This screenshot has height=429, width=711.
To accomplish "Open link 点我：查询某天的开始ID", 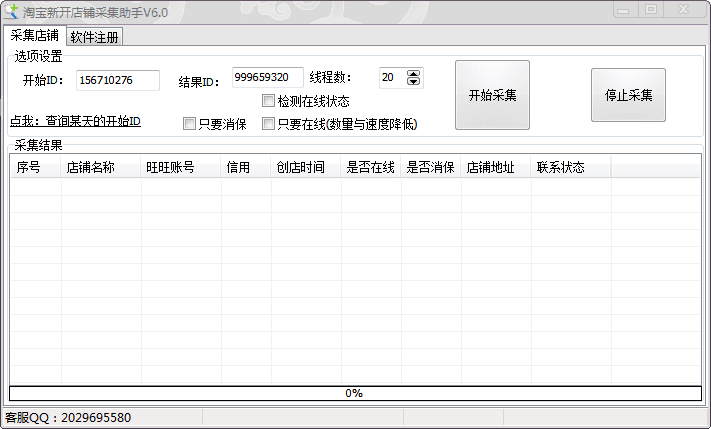I will tap(75, 121).
